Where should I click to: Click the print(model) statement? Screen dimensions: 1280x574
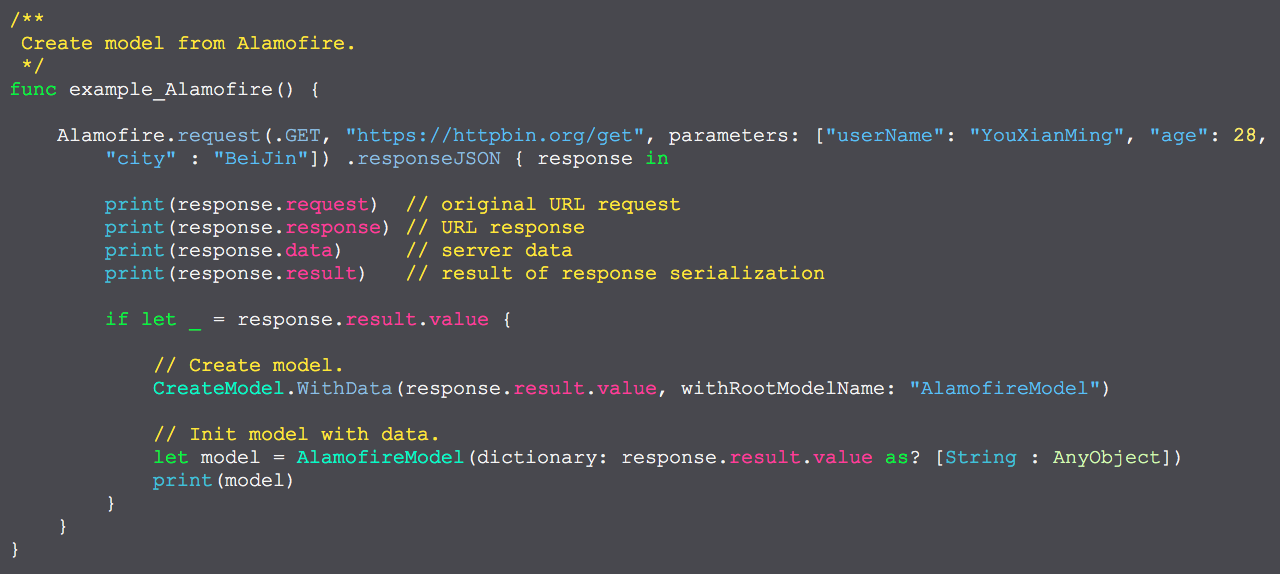click(x=223, y=480)
